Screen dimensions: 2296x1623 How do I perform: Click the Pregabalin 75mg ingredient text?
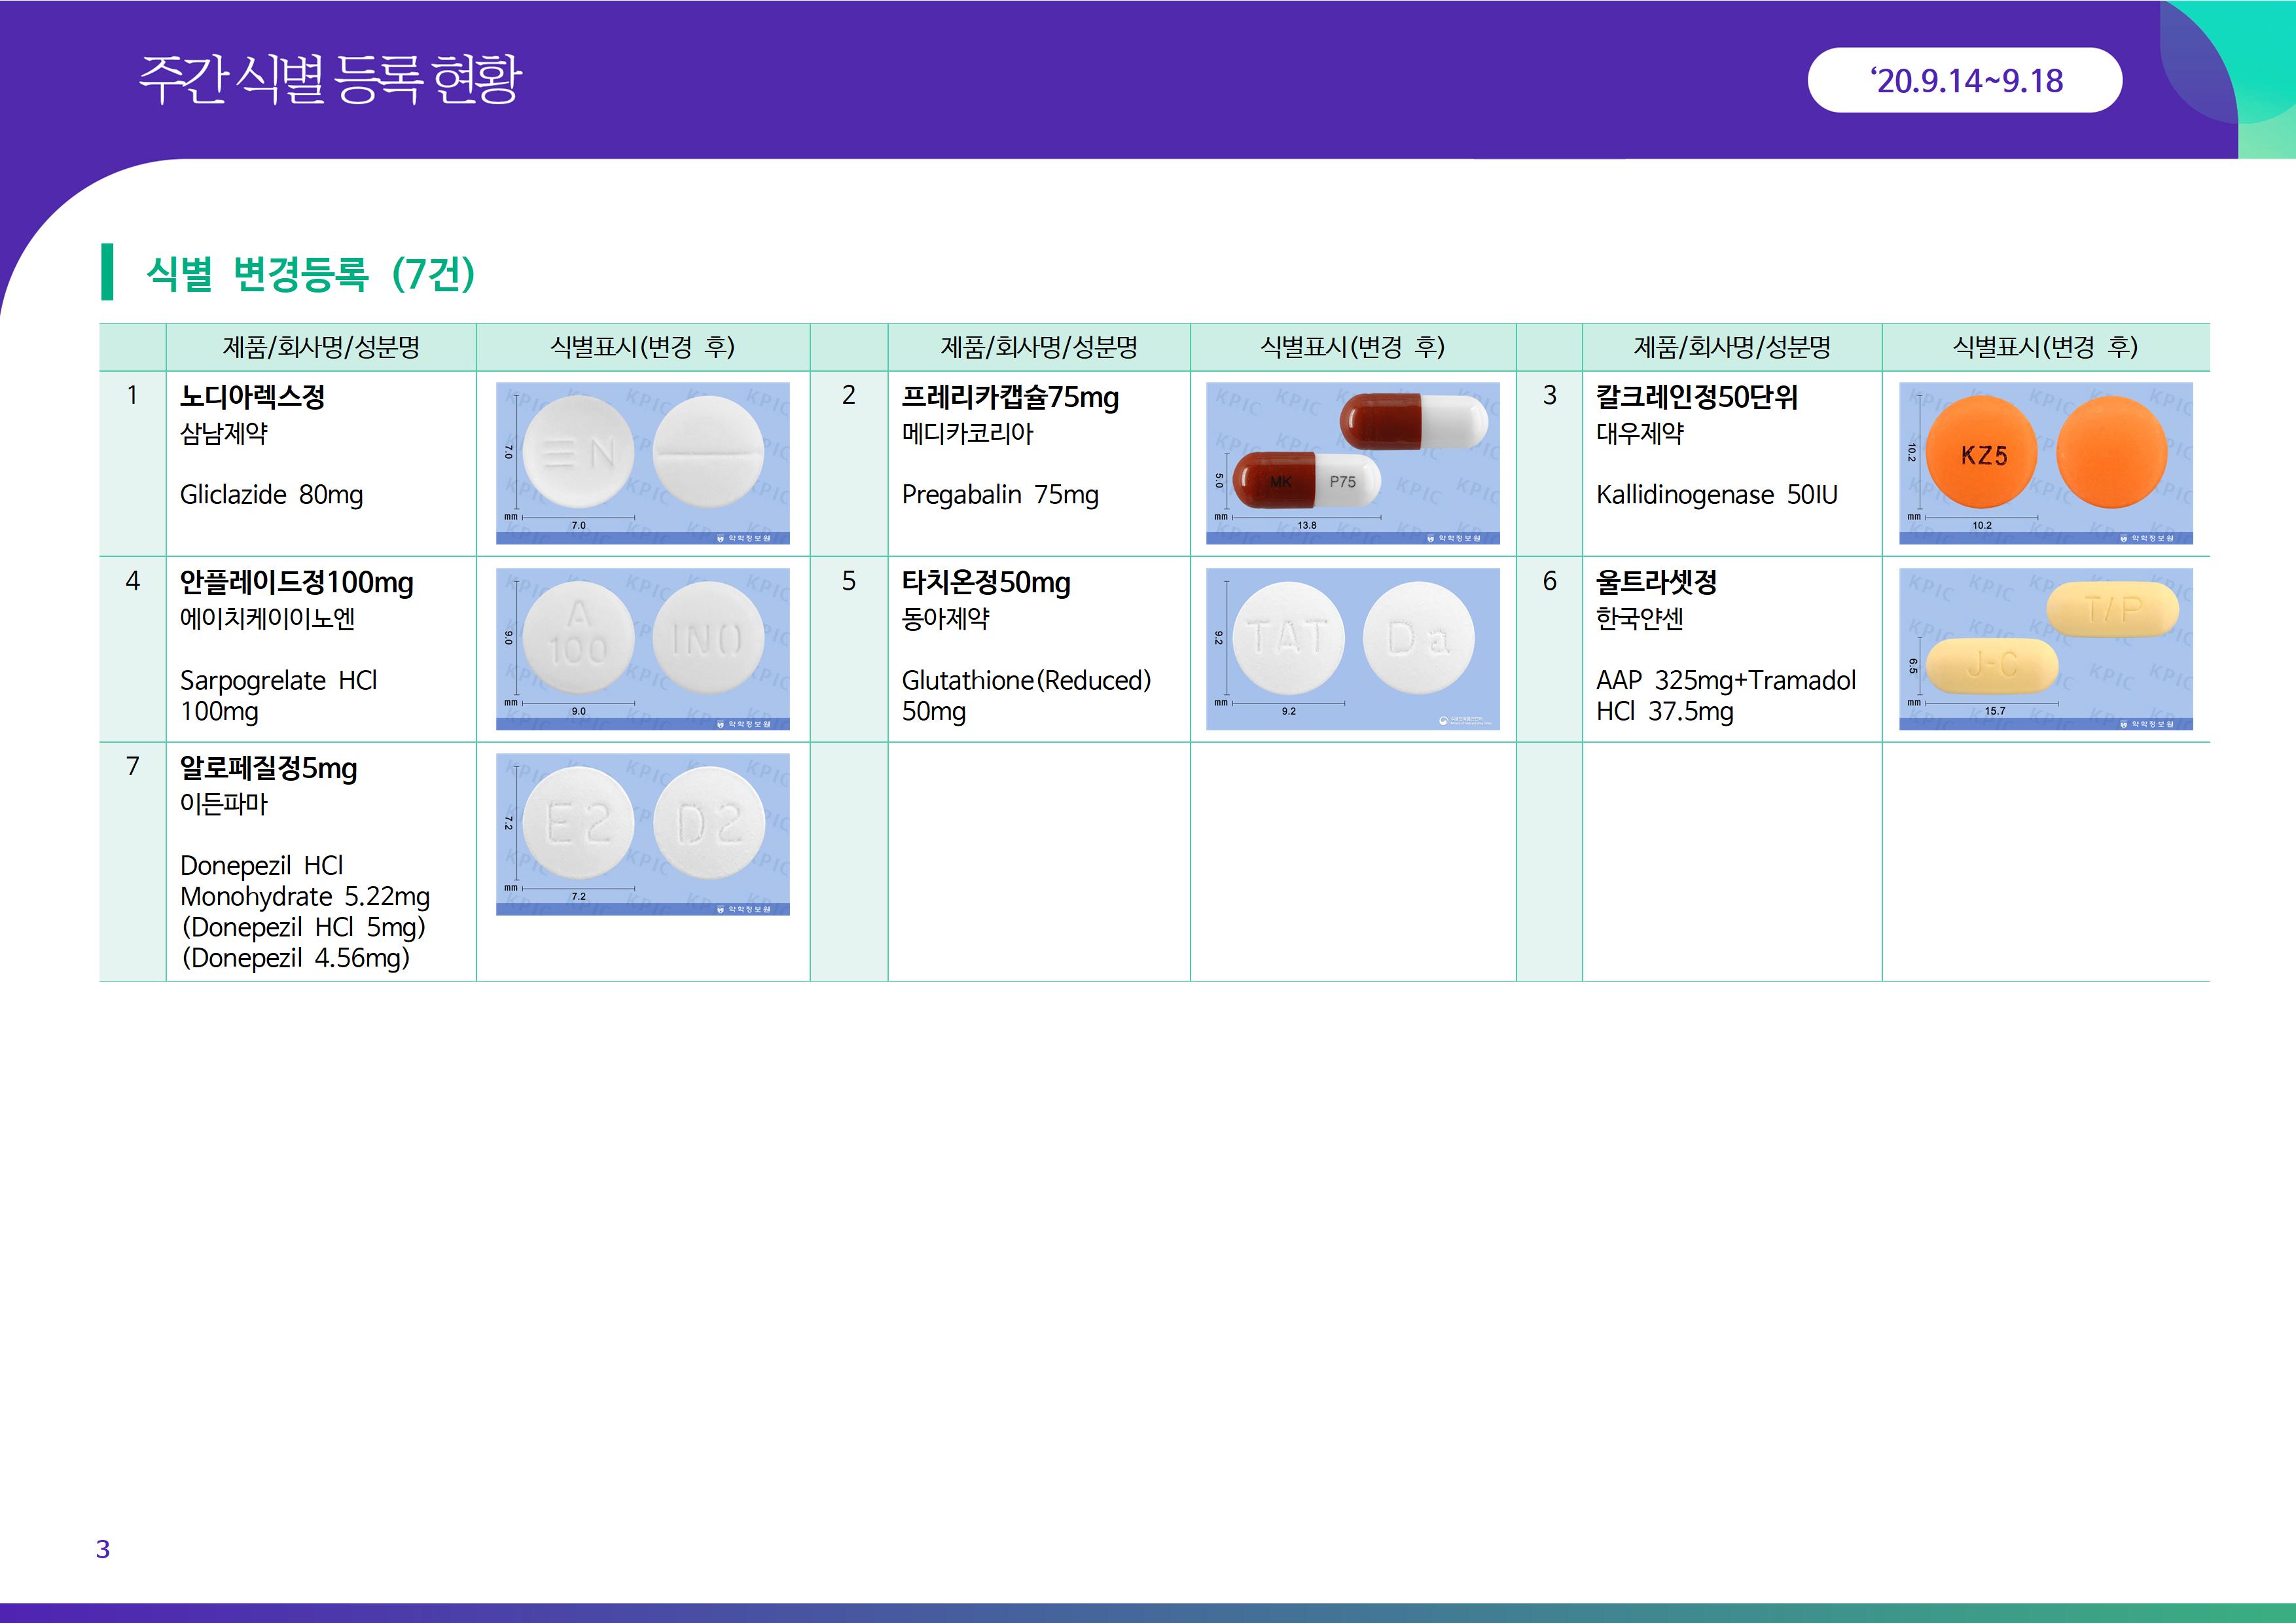click(999, 495)
